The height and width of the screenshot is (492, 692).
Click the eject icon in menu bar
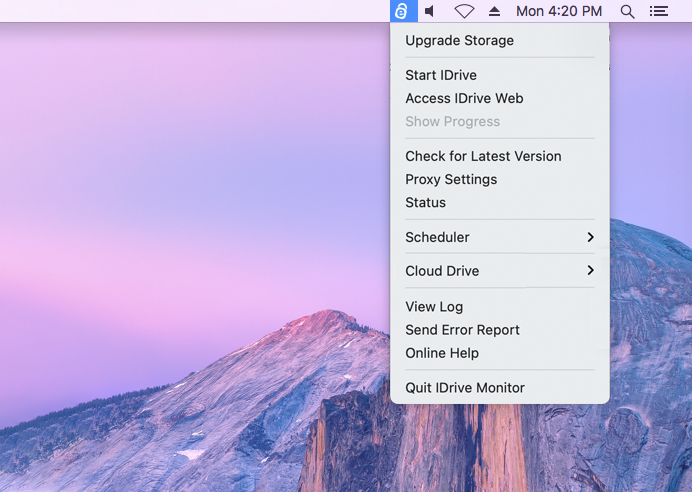494,11
